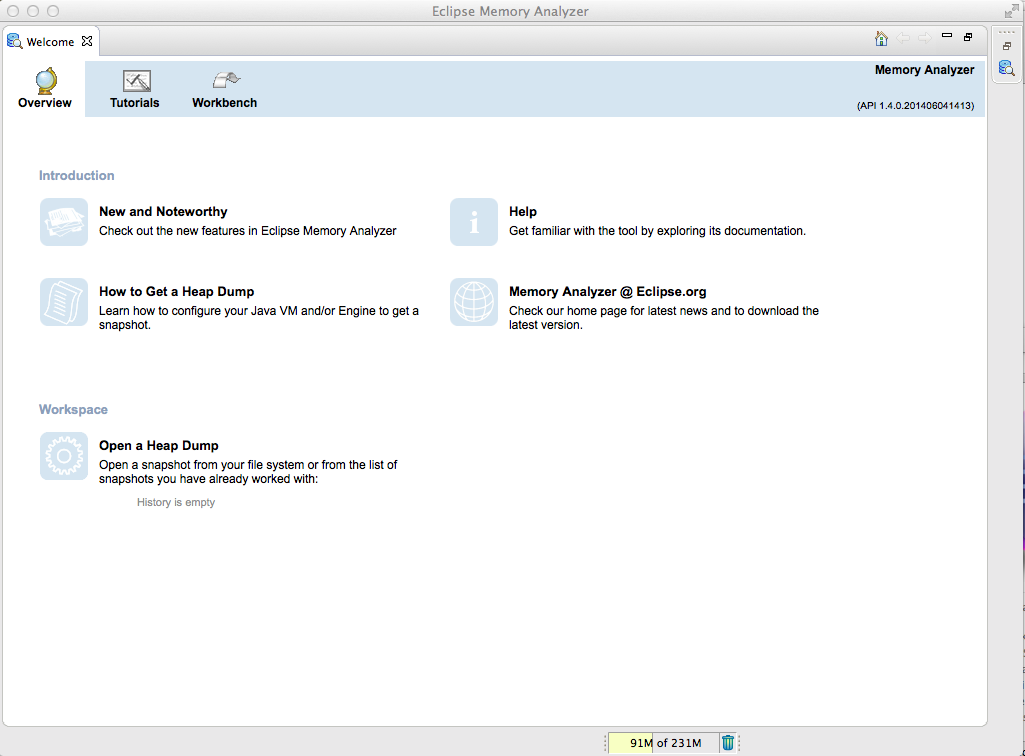The width and height of the screenshot is (1025, 756).
Task: Click the 'Memory Analyzer' header title
Action: point(924,70)
